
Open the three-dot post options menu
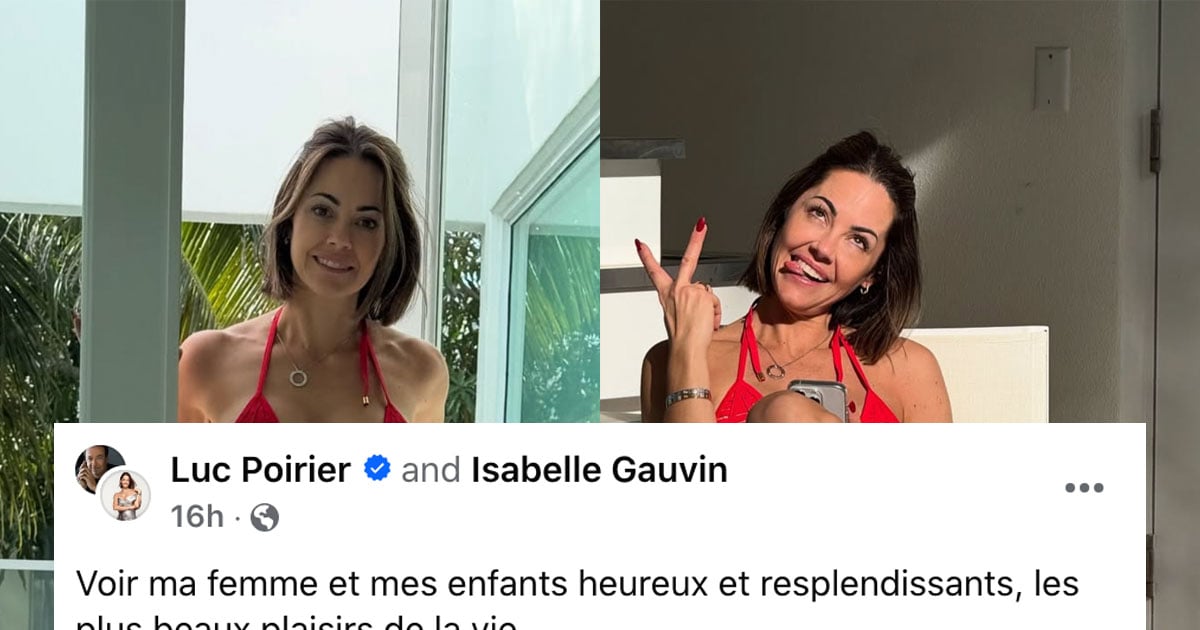click(x=1083, y=488)
